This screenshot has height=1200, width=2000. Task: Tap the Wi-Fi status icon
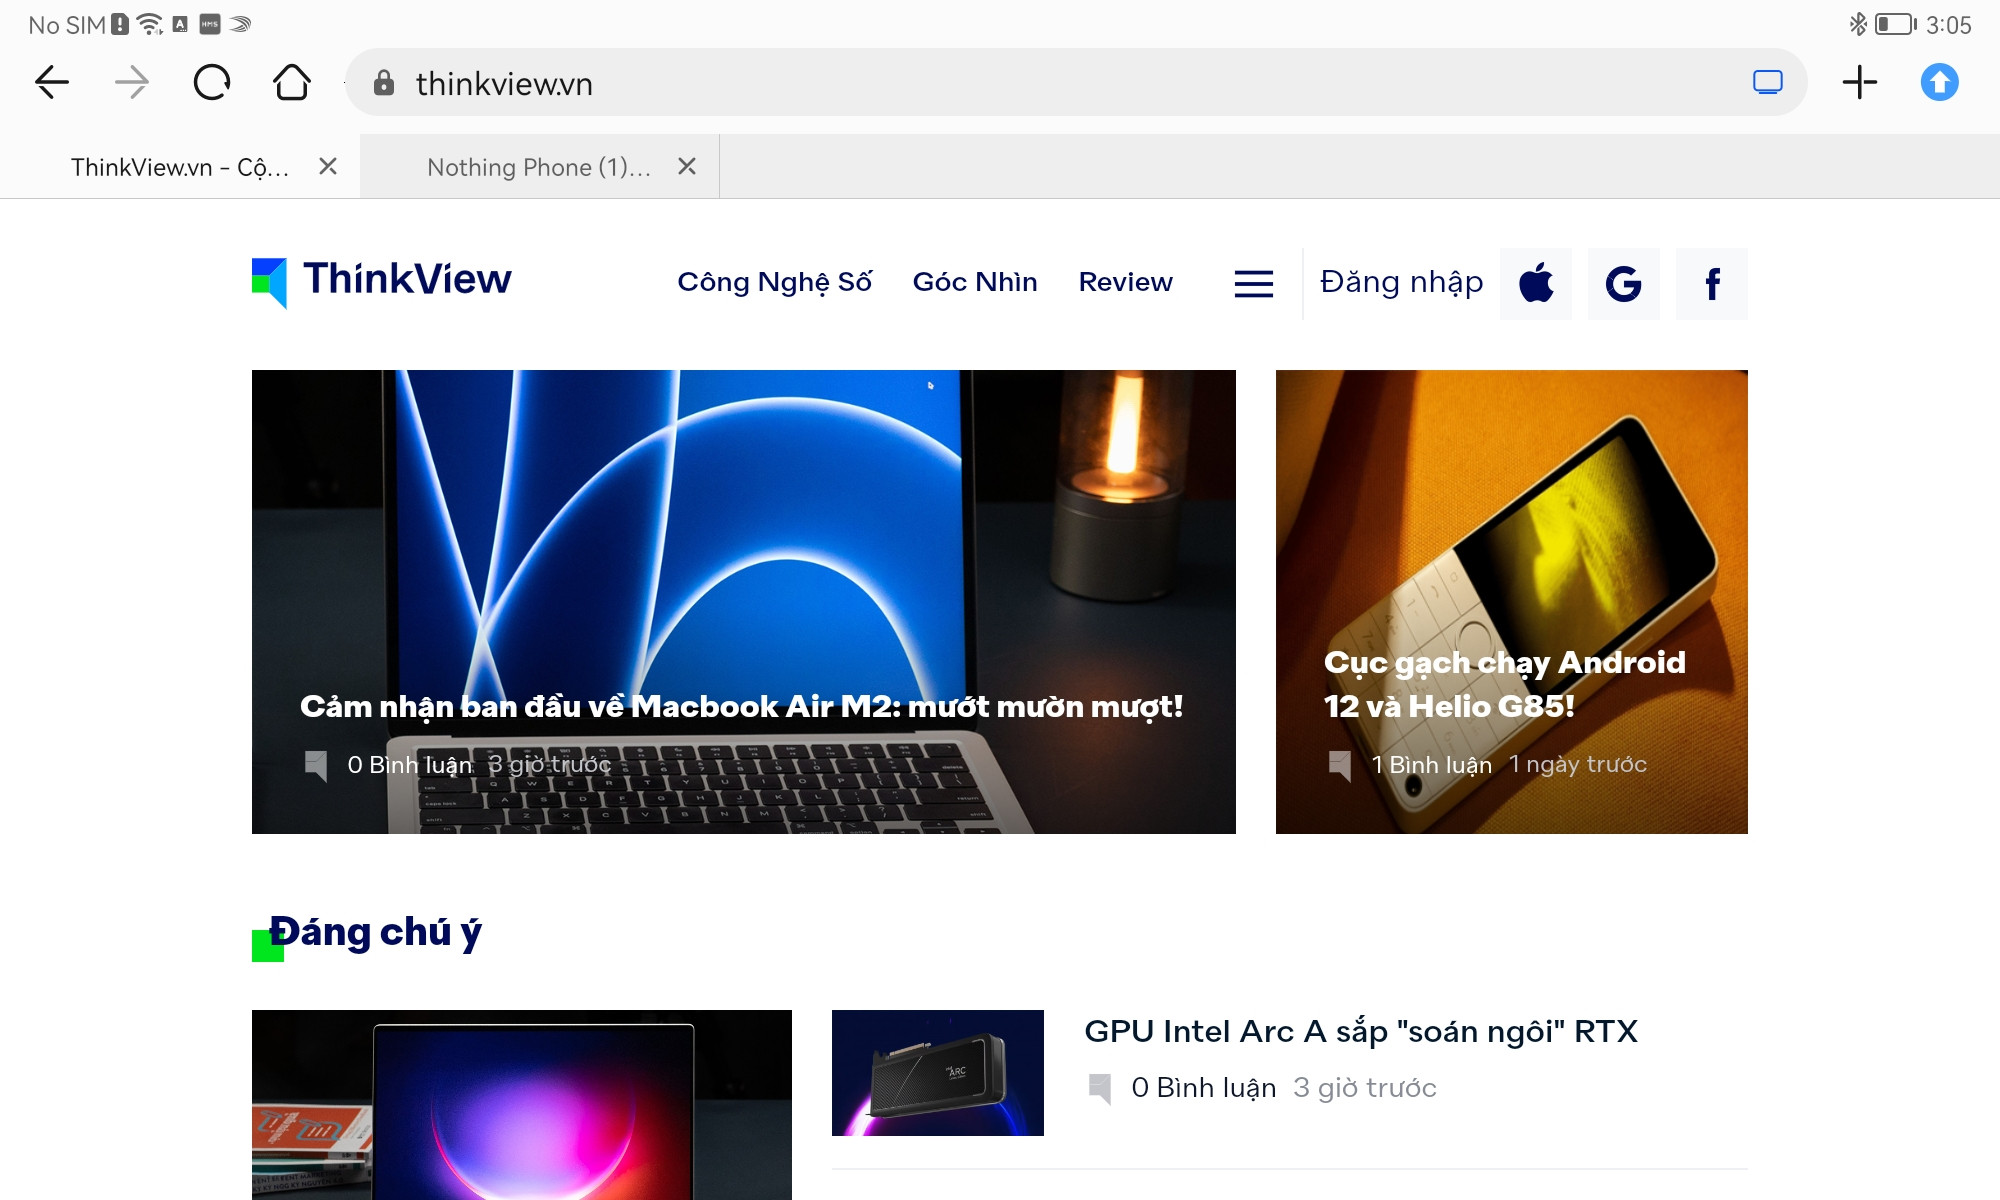pyautogui.click(x=150, y=24)
